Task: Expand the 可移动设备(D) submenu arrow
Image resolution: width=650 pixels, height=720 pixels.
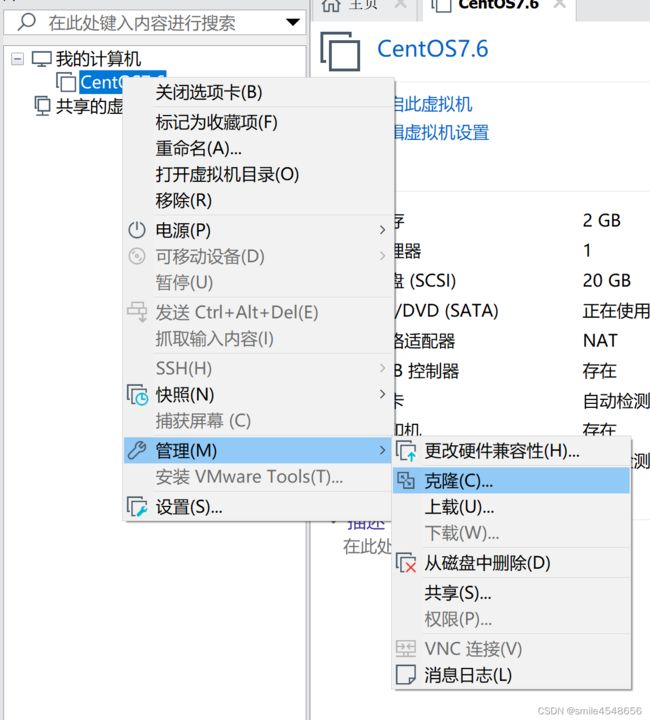Action: (x=382, y=256)
